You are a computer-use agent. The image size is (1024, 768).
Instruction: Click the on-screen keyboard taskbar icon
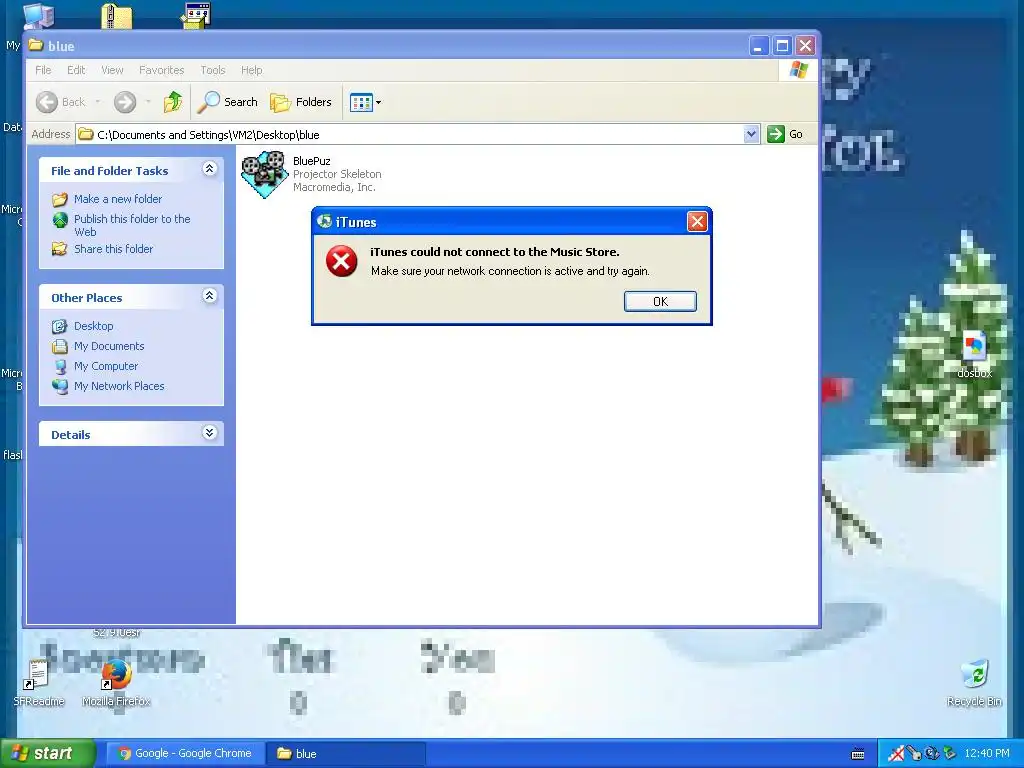coord(858,754)
